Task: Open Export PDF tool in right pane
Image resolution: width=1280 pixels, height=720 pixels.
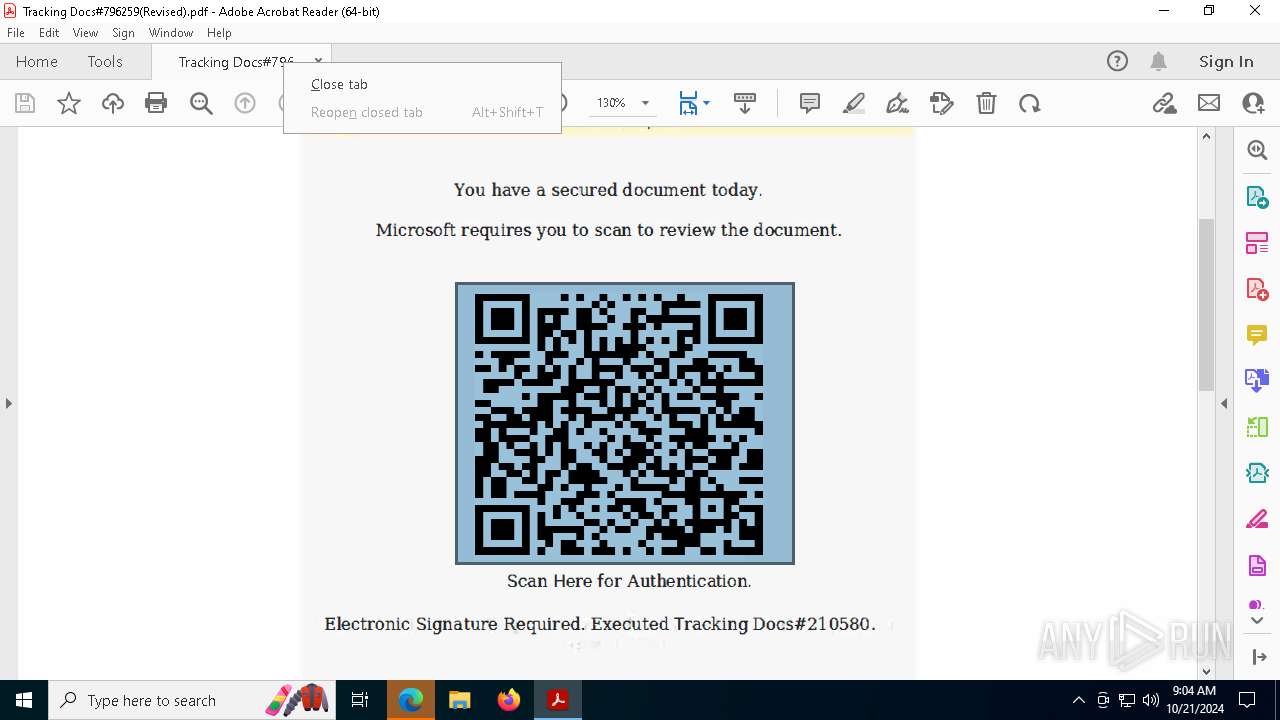Action: 1257,196
